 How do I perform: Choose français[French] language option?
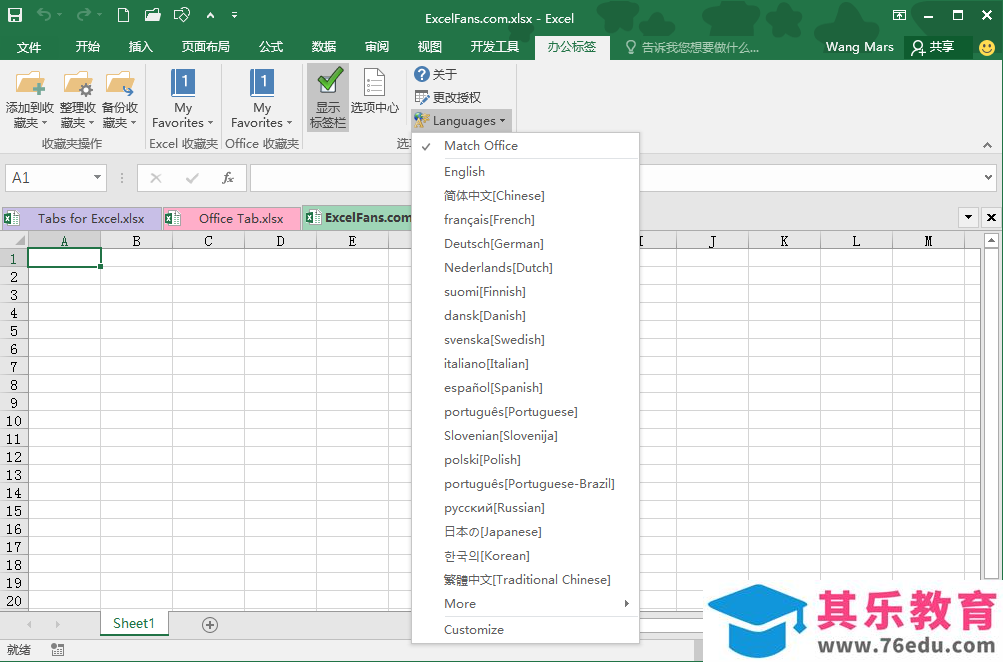point(525,219)
